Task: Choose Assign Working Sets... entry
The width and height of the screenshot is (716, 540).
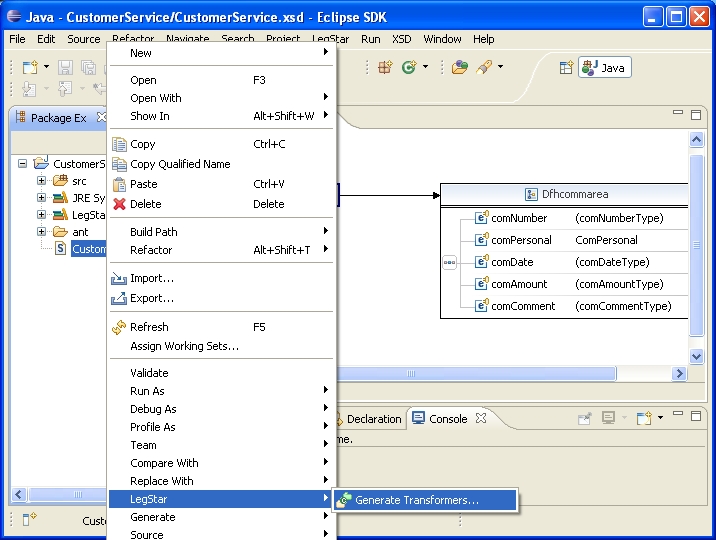Action: [x=222, y=346]
